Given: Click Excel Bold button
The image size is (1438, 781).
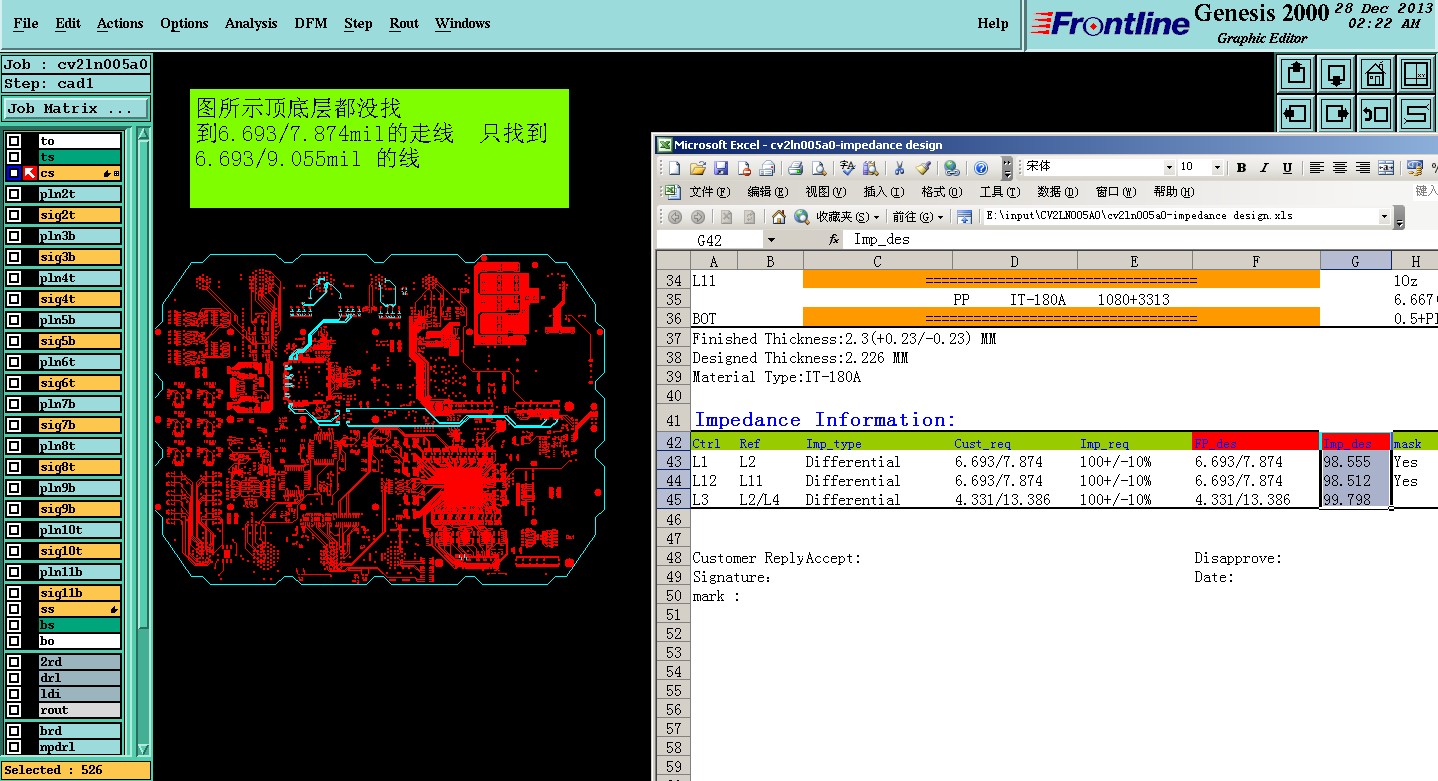Looking at the screenshot, I should click(1241, 168).
